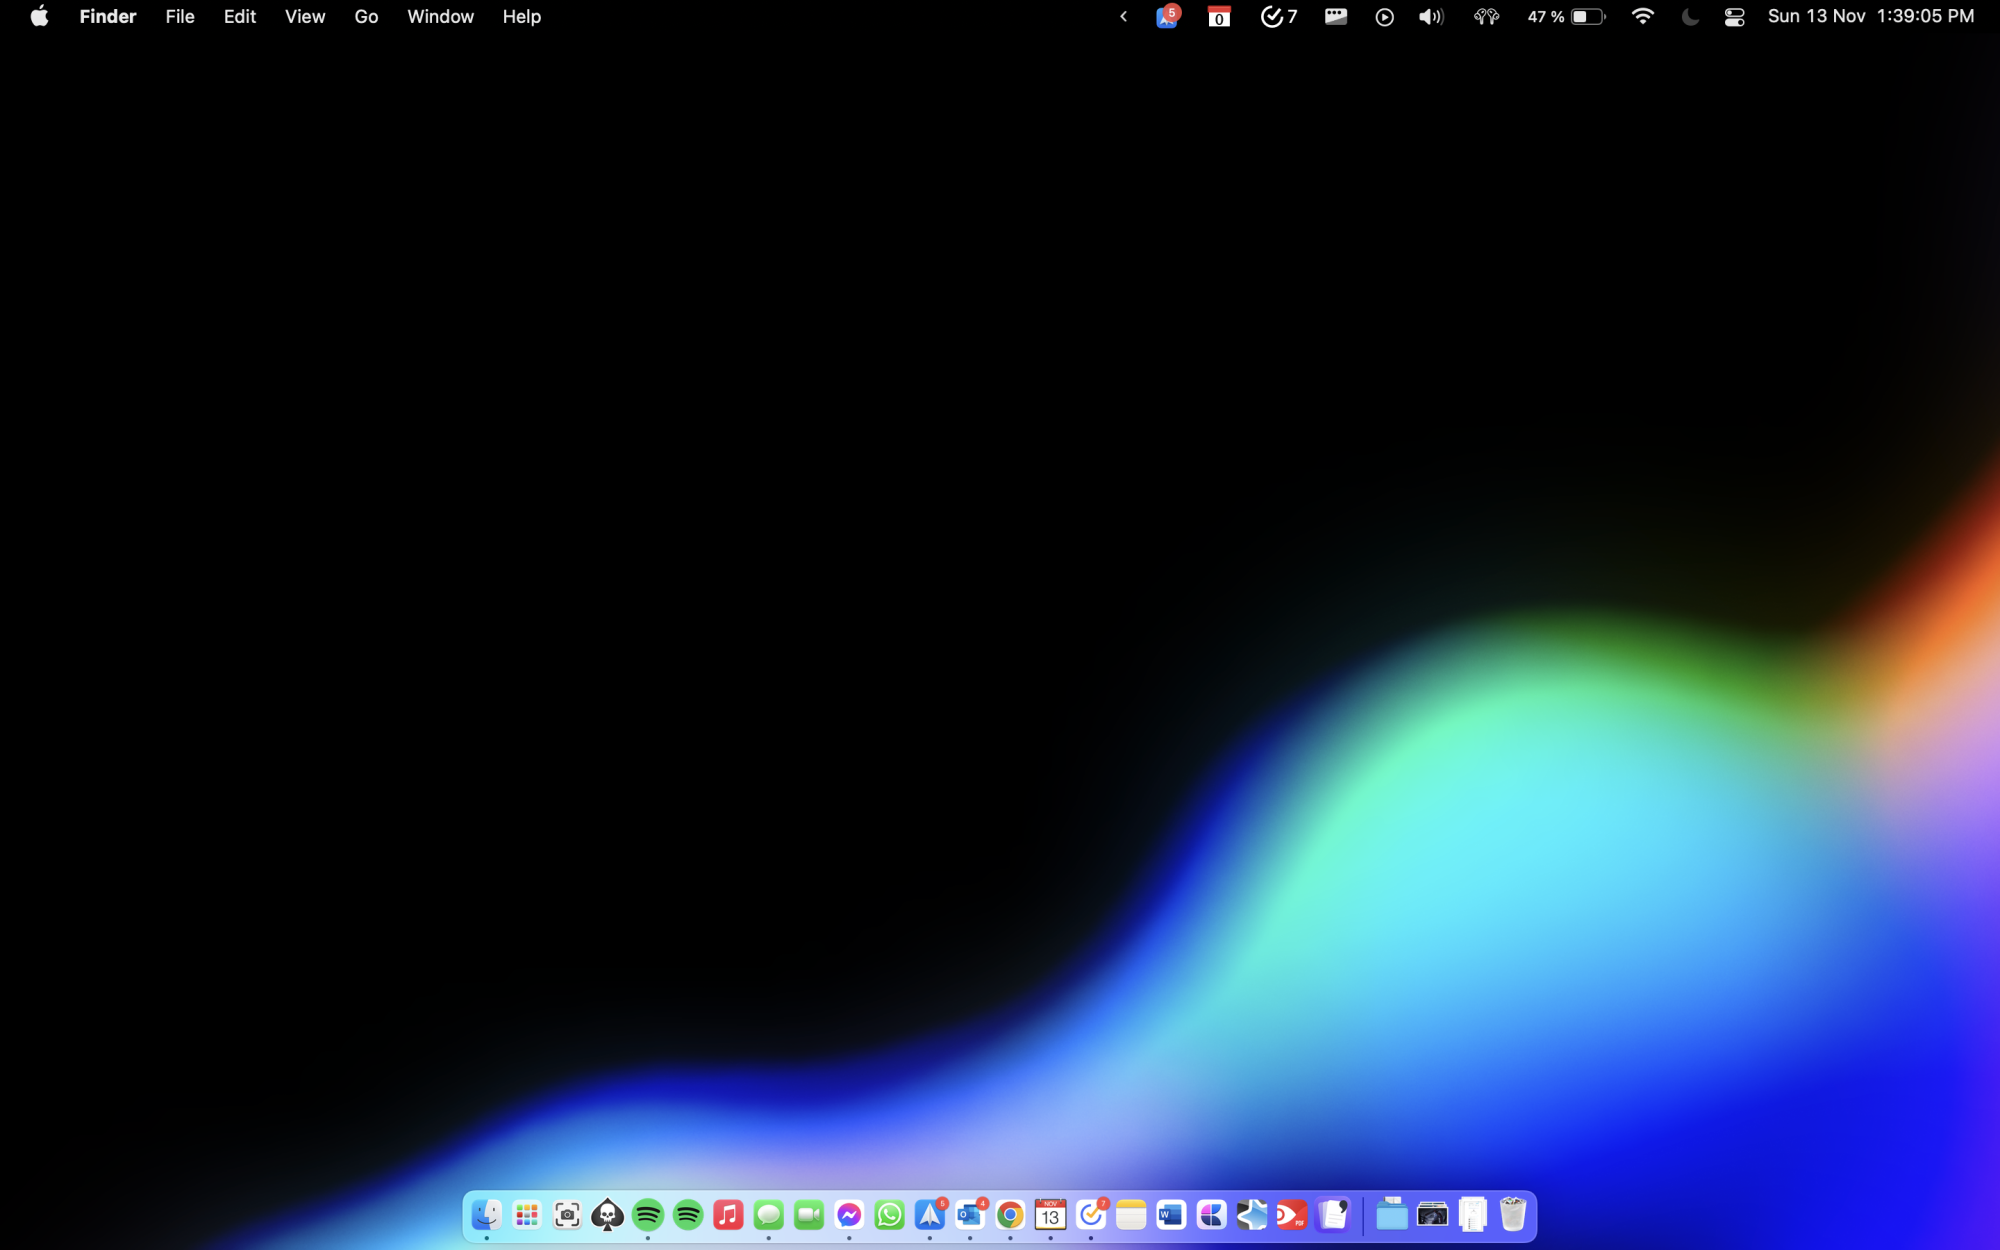Launch Google Chrome from the dock
Image resolution: width=2000 pixels, height=1250 pixels.
[1010, 1215]
